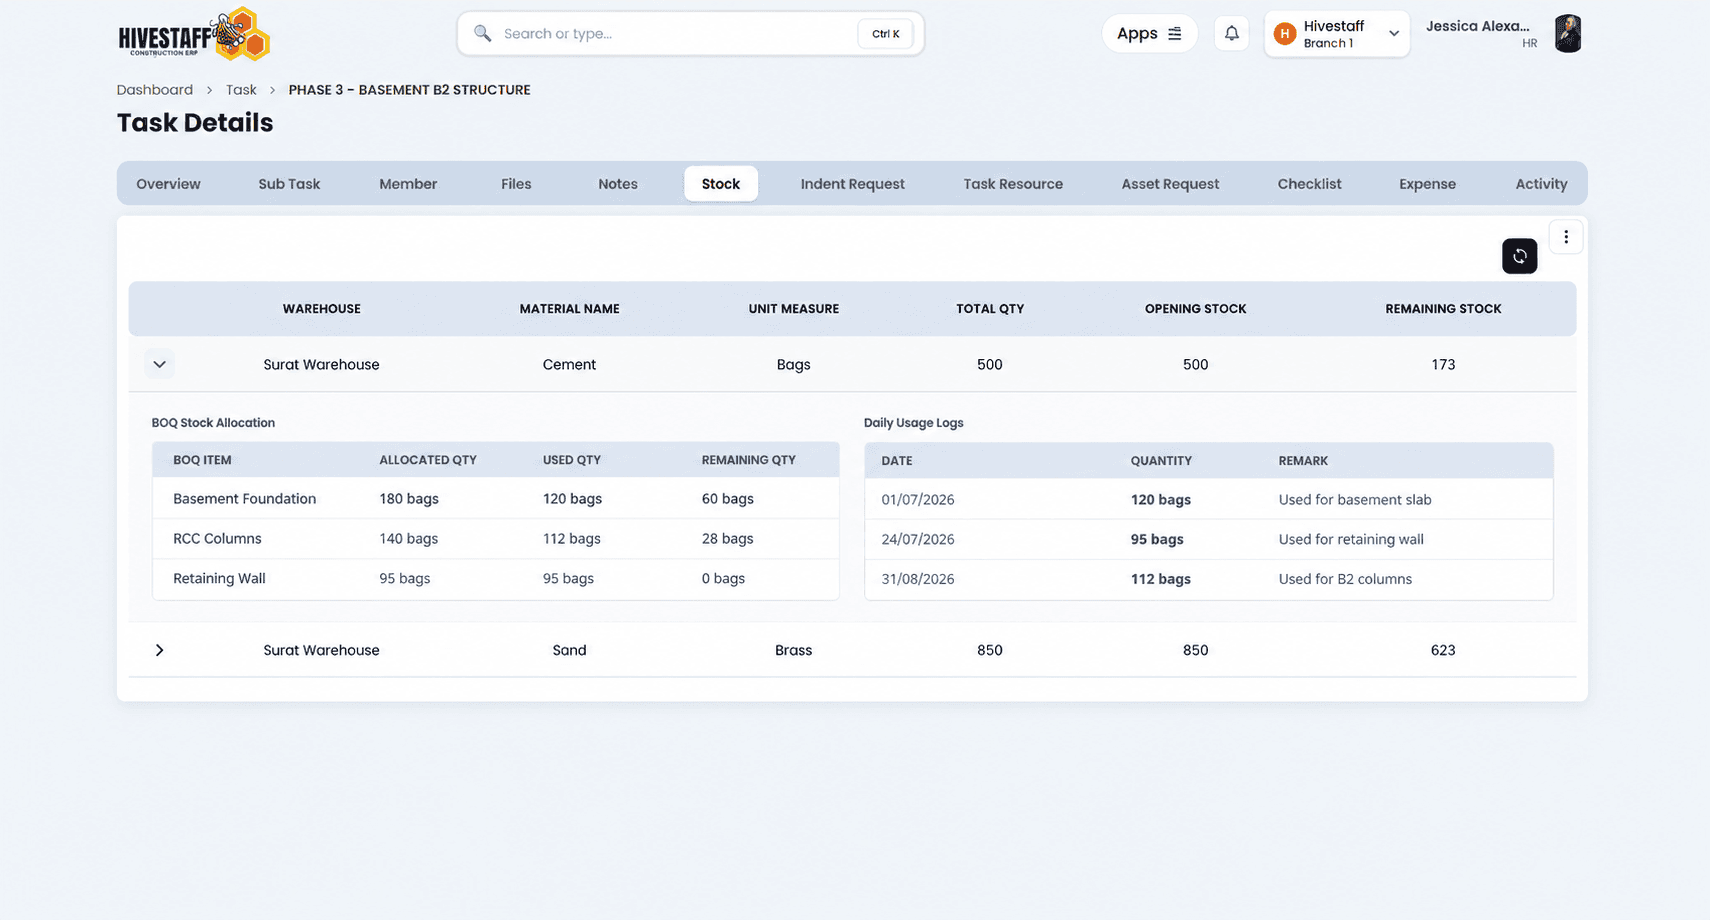Select the Stock tab

(x=721, y=184)
